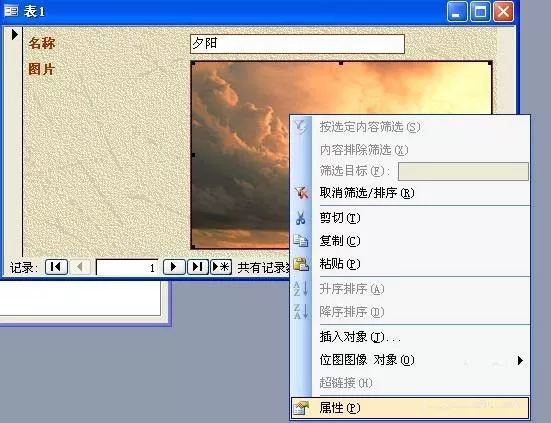Close the 表1 window
This screenshot has height=423, width=551.
click(x=504, y=11)
